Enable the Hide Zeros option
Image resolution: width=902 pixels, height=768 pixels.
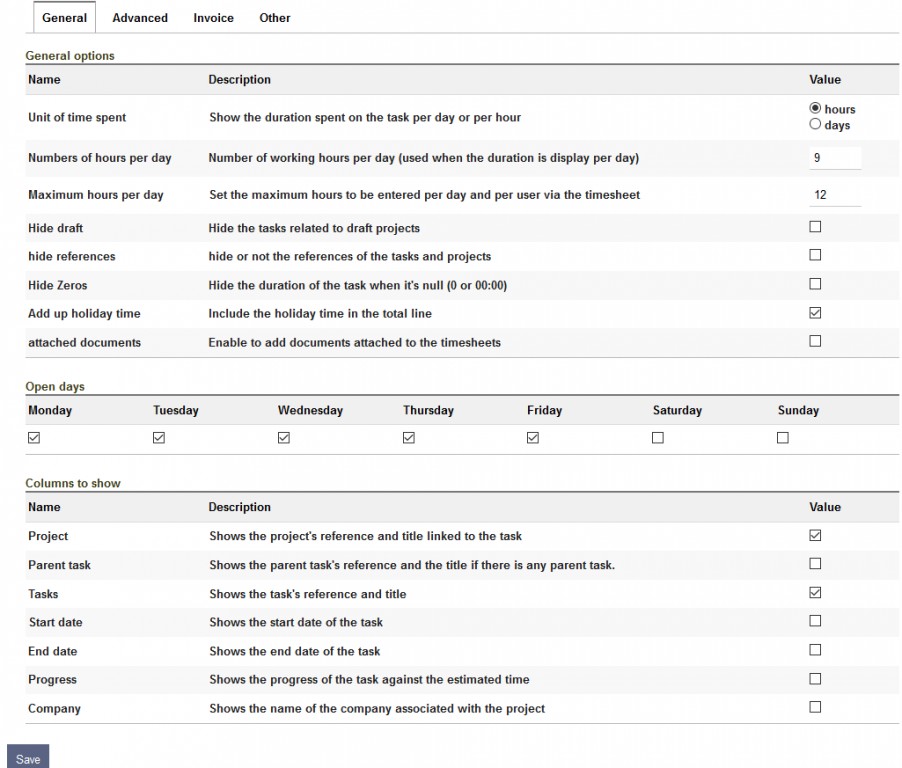click(815, 284)
